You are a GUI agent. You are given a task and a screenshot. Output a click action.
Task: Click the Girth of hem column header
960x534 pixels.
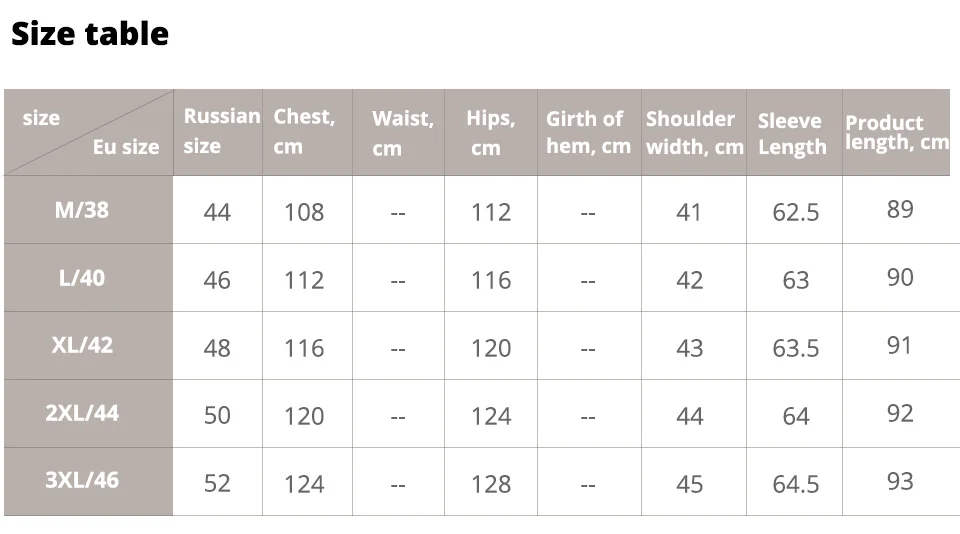[588, 132]
